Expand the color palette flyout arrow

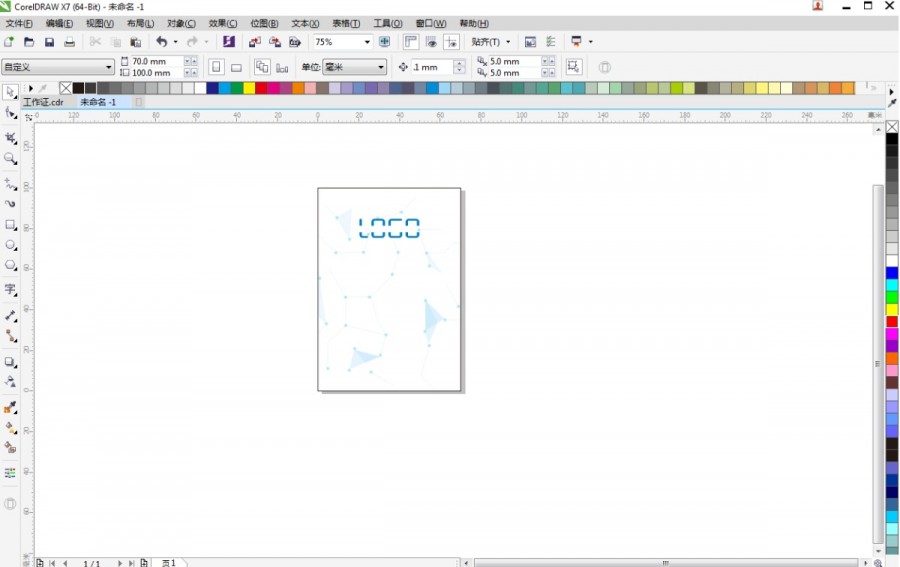point(31,88)
